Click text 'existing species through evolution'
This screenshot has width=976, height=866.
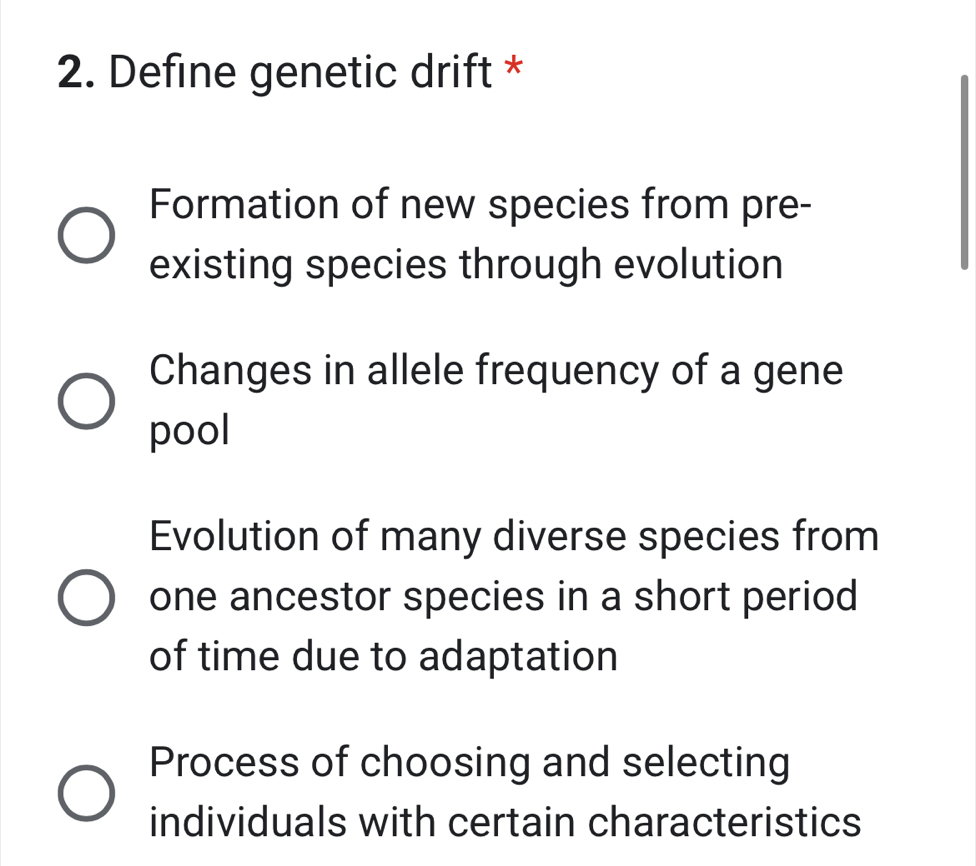coord(465,264)
